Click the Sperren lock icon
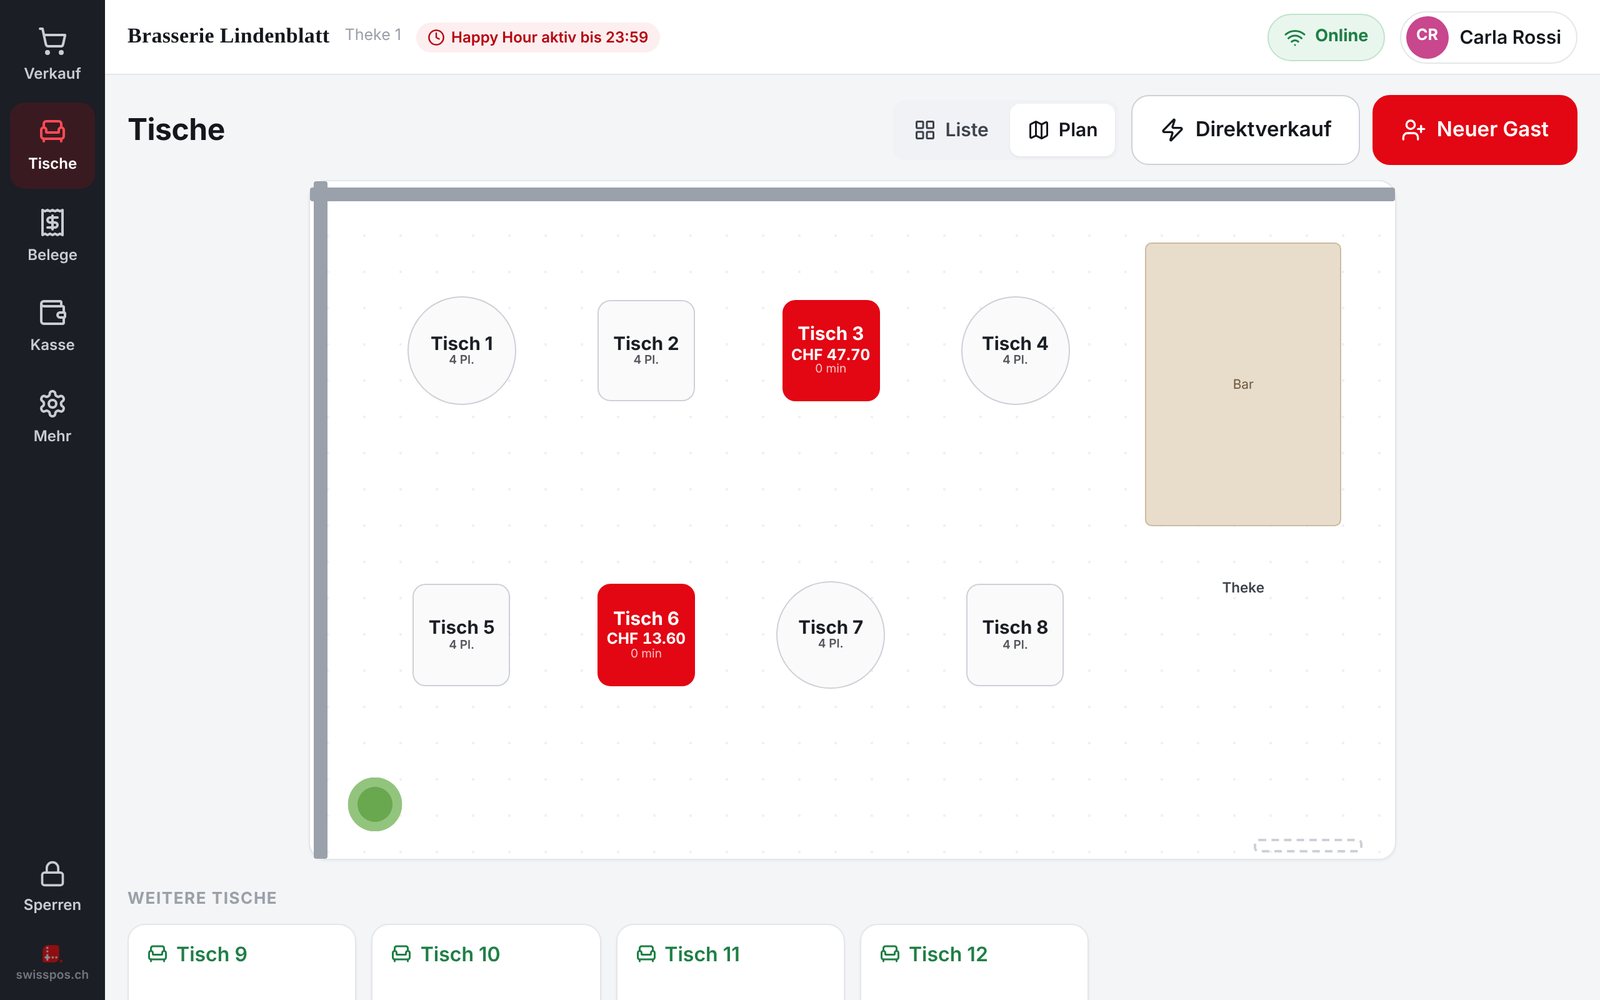The image size is (1600, 1000). click(52, 874)
